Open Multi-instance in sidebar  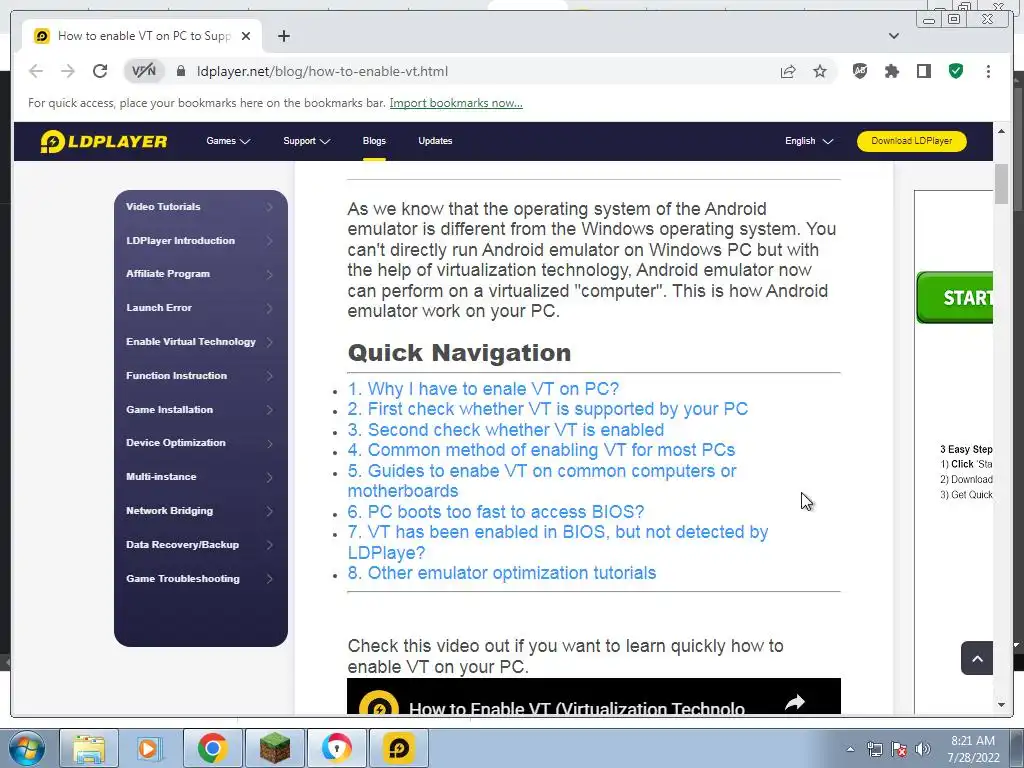(x=200, y=477)
